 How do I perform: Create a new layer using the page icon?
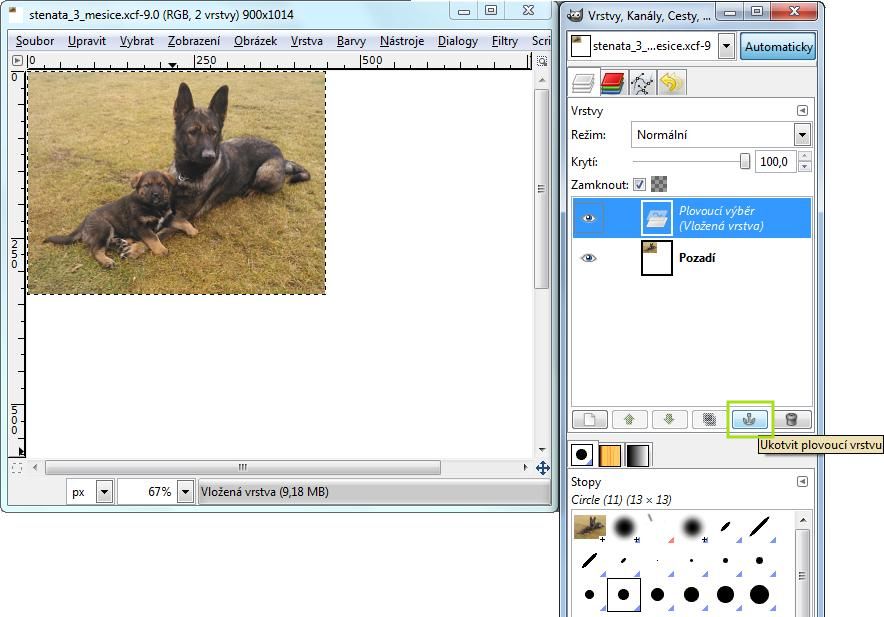click(590, 420)
